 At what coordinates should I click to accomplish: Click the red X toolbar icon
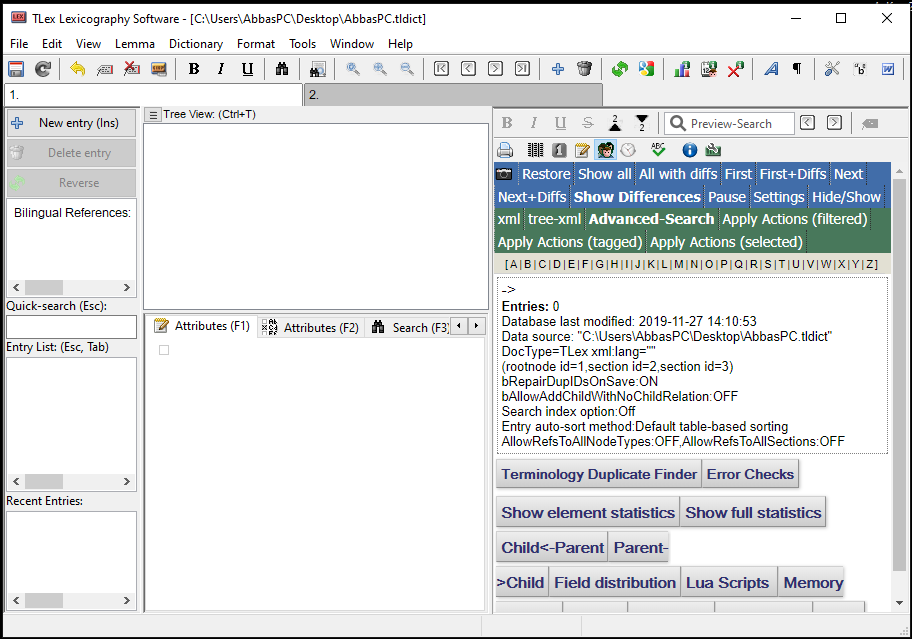point(736,69)
